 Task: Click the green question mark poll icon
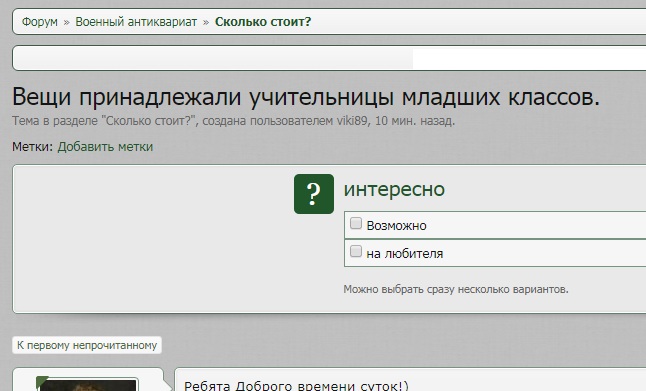(x=314, y=194)
